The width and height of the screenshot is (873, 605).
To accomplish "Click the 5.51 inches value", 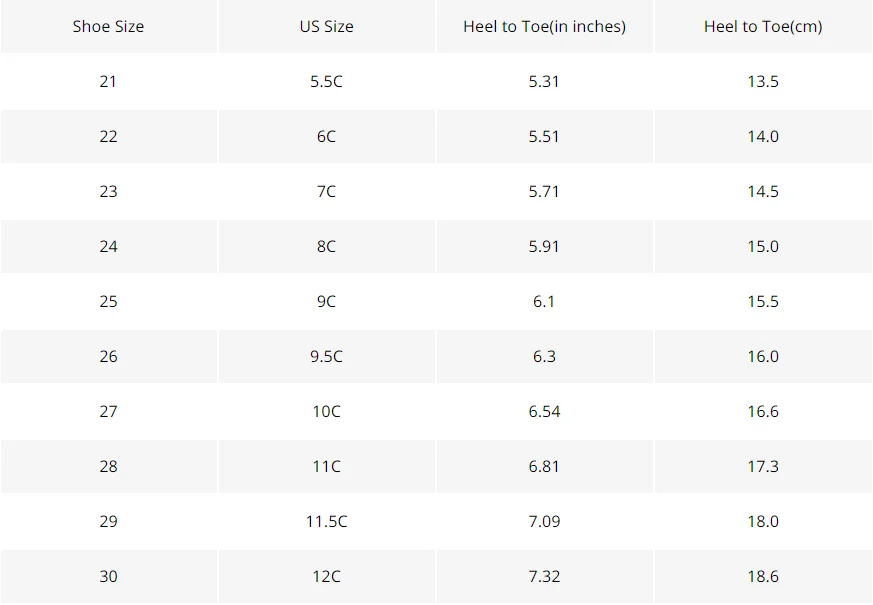I will pos(545,136).
